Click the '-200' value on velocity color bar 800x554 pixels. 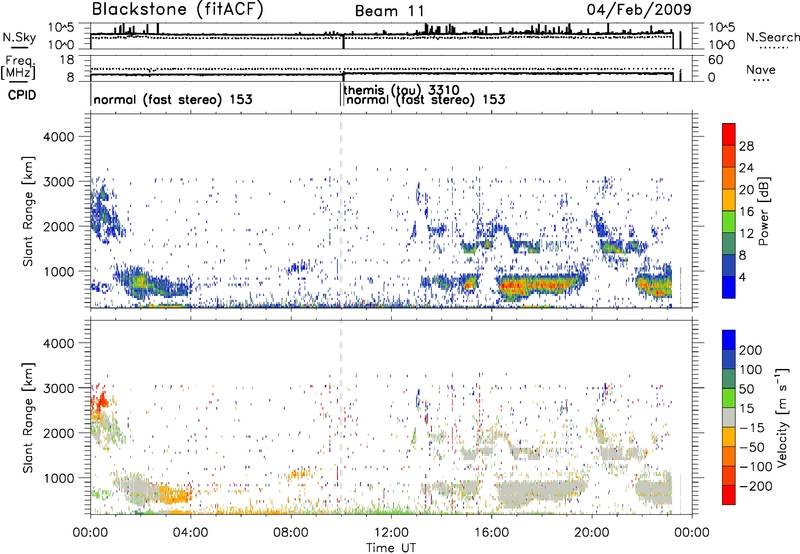coord(755,486)
